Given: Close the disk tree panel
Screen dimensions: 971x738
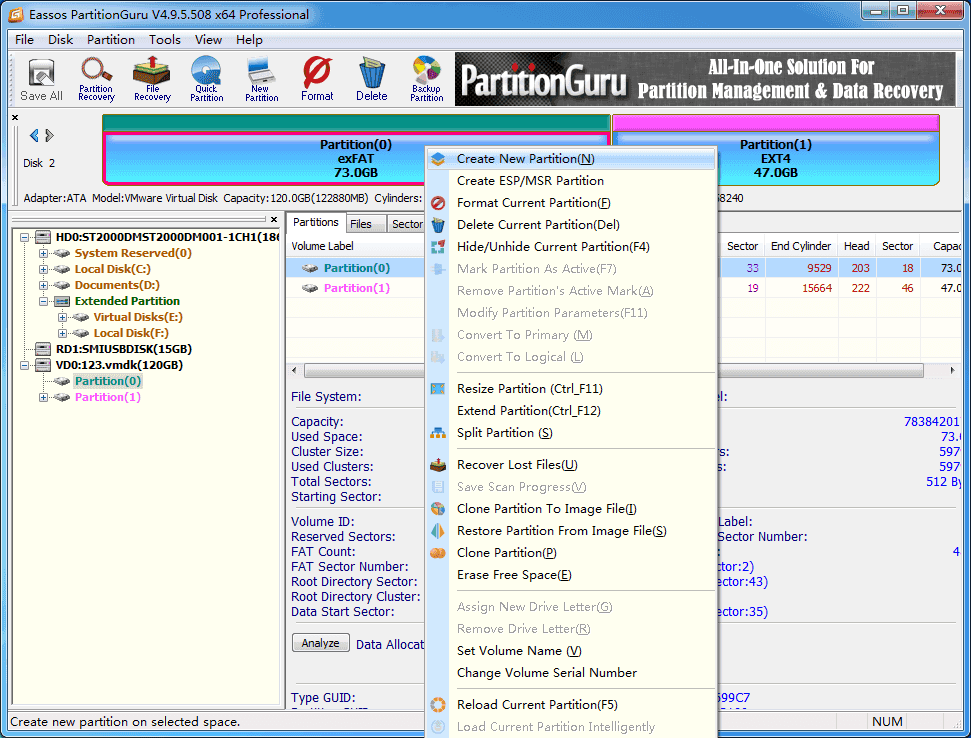Looking at the screenshot, I should point(274,219).
